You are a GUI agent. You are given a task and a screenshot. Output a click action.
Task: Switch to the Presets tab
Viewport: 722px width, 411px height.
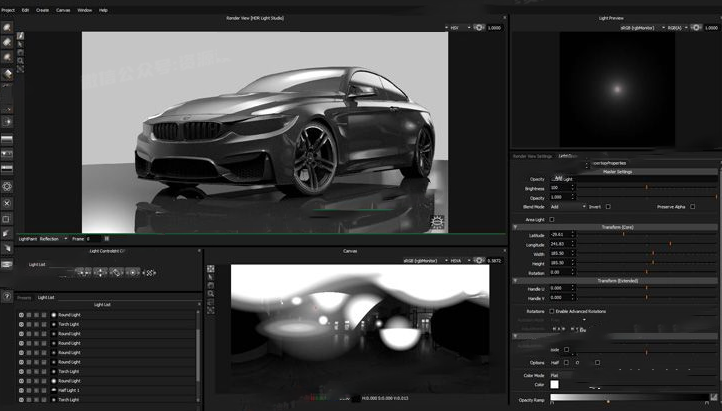pos(24,297)
